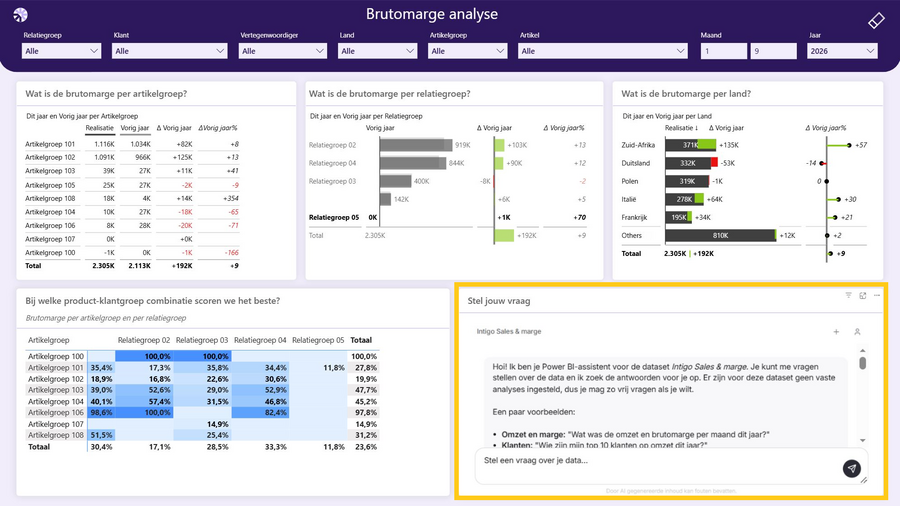Click the Realisatie sort header in the Land chart

[x=681, y=128]
